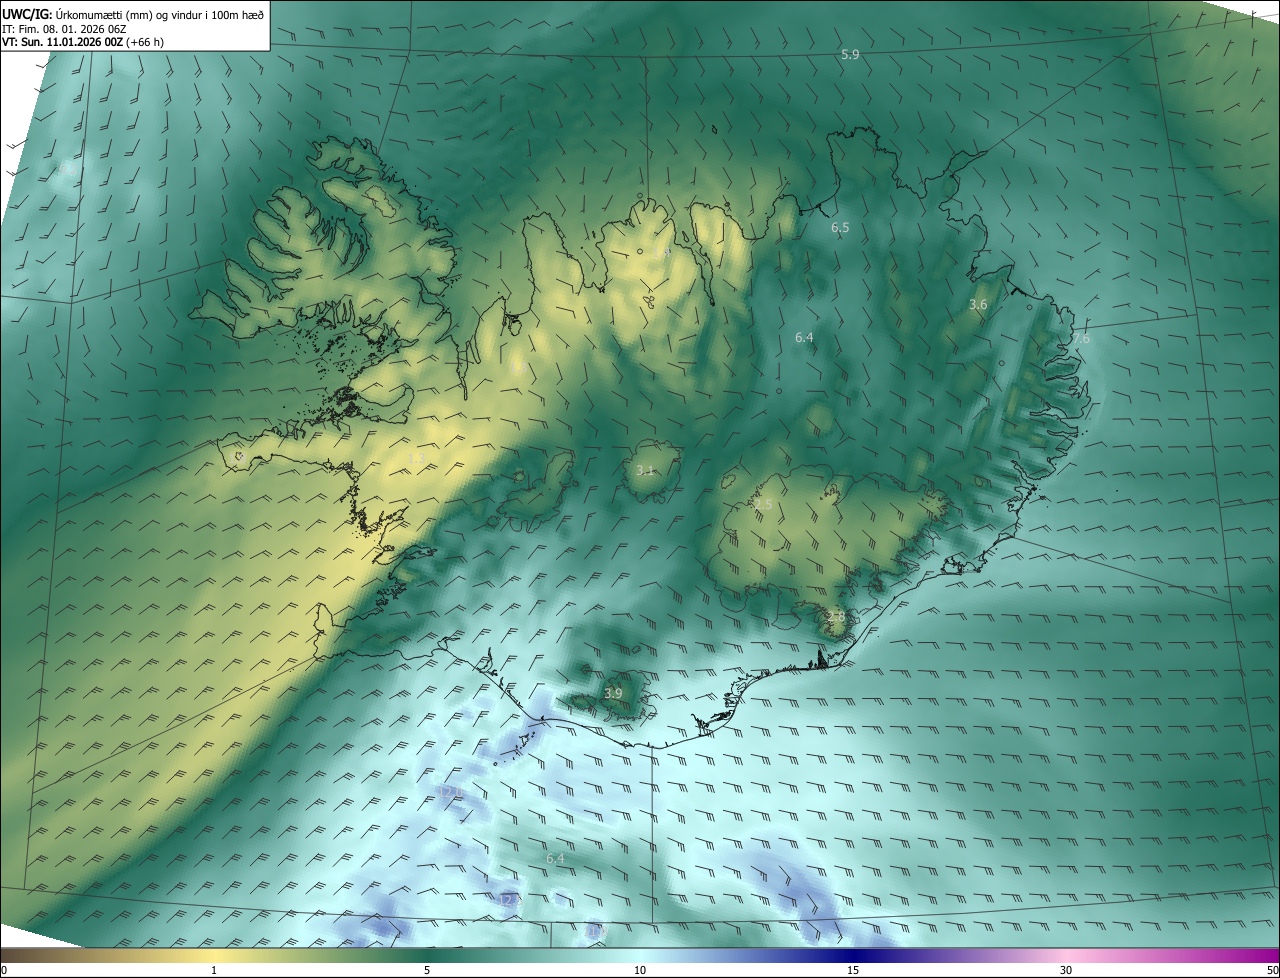Click the 1.4 value in north Iceland
Image resolution: width=1280 pixels, height=978 pixels.
[x=662, y=252]
